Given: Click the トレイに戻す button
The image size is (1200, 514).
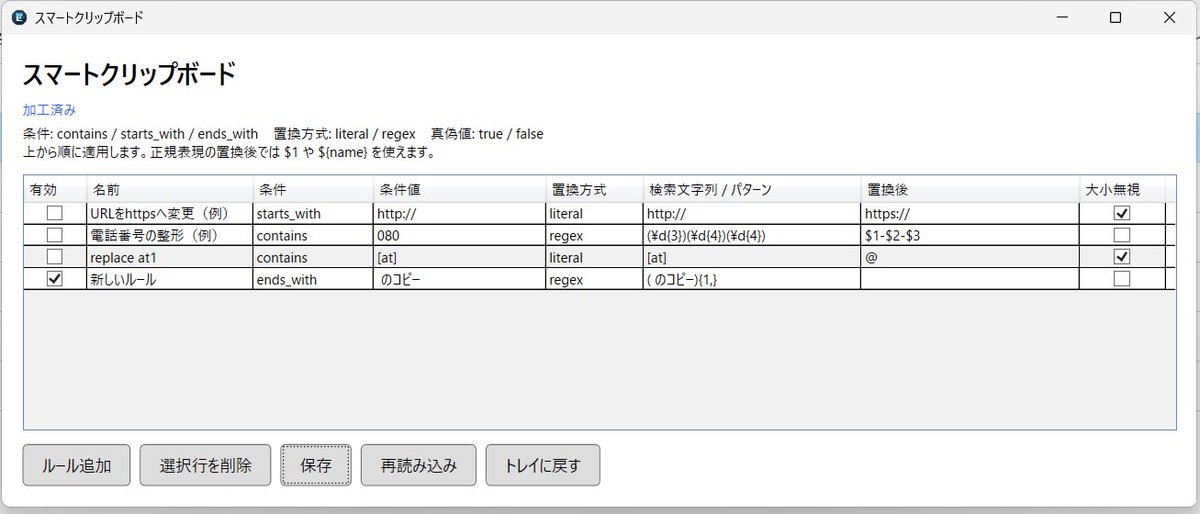Looking at the screenshot, I should (x=543, y=465).
